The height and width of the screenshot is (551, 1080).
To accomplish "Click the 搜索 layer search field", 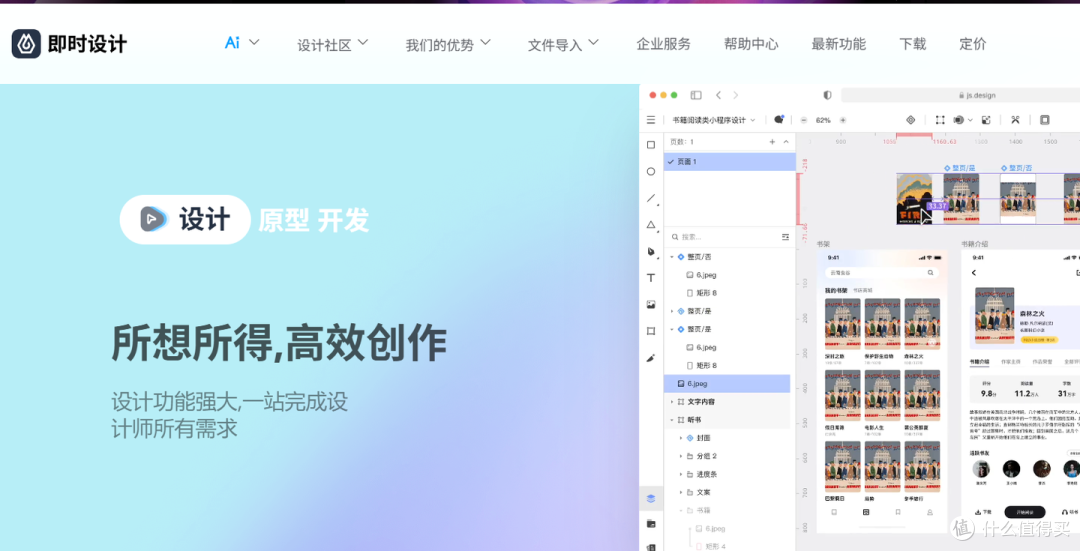I will (723, 237).
